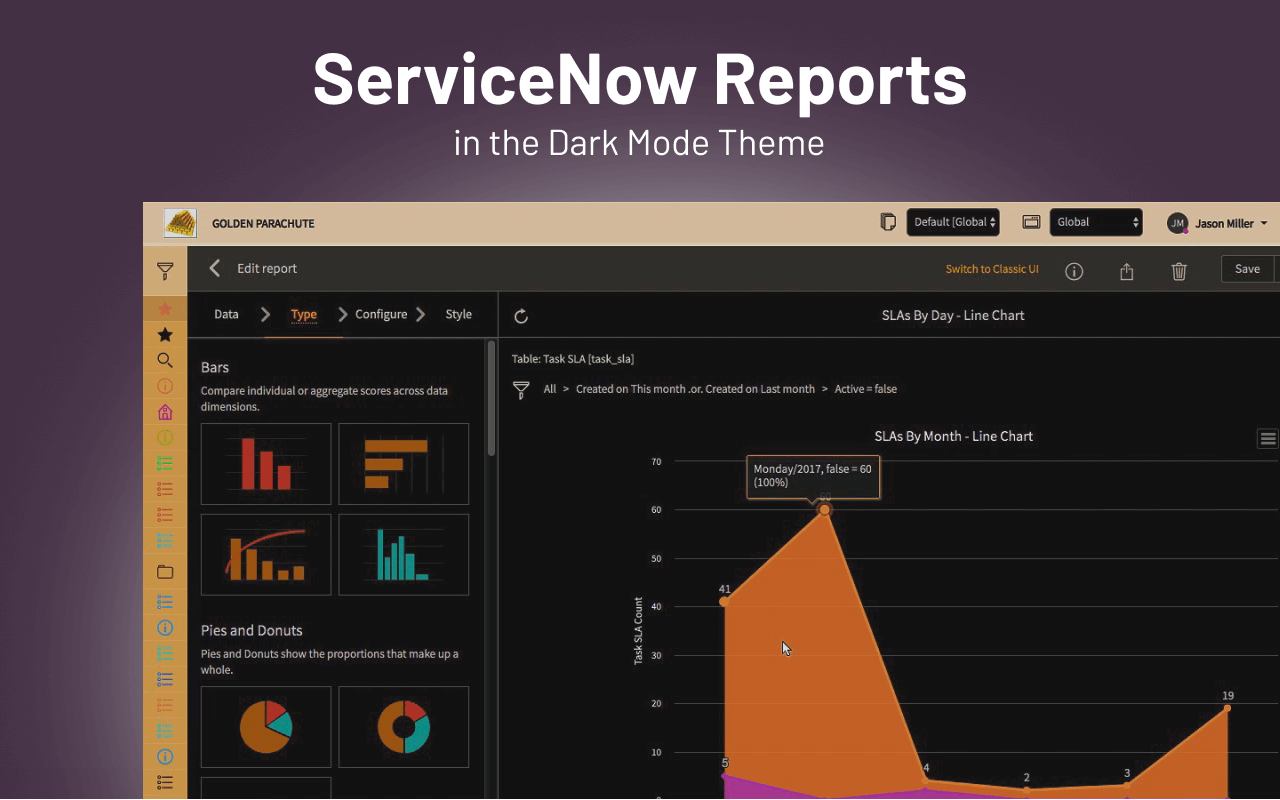The width and height of the screenshot is (1280, 800).
Task: Click the All breadcrumb filter
Action: [550, 389]
